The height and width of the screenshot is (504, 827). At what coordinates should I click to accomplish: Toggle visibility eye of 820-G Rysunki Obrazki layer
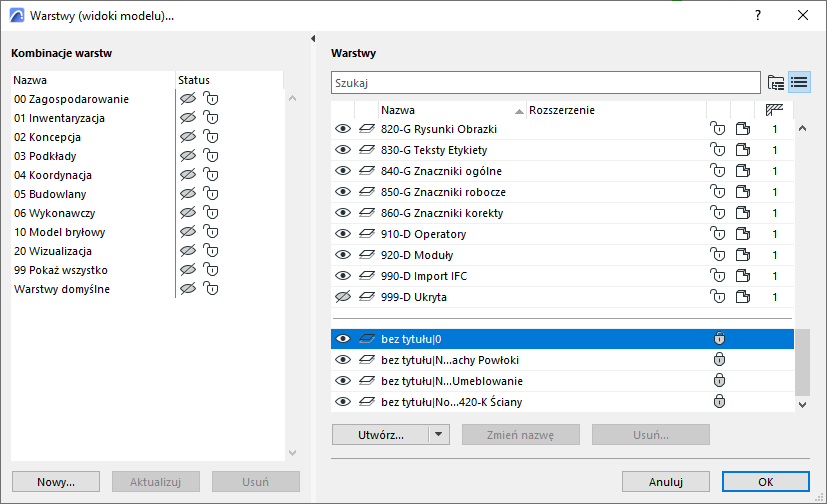343,129
